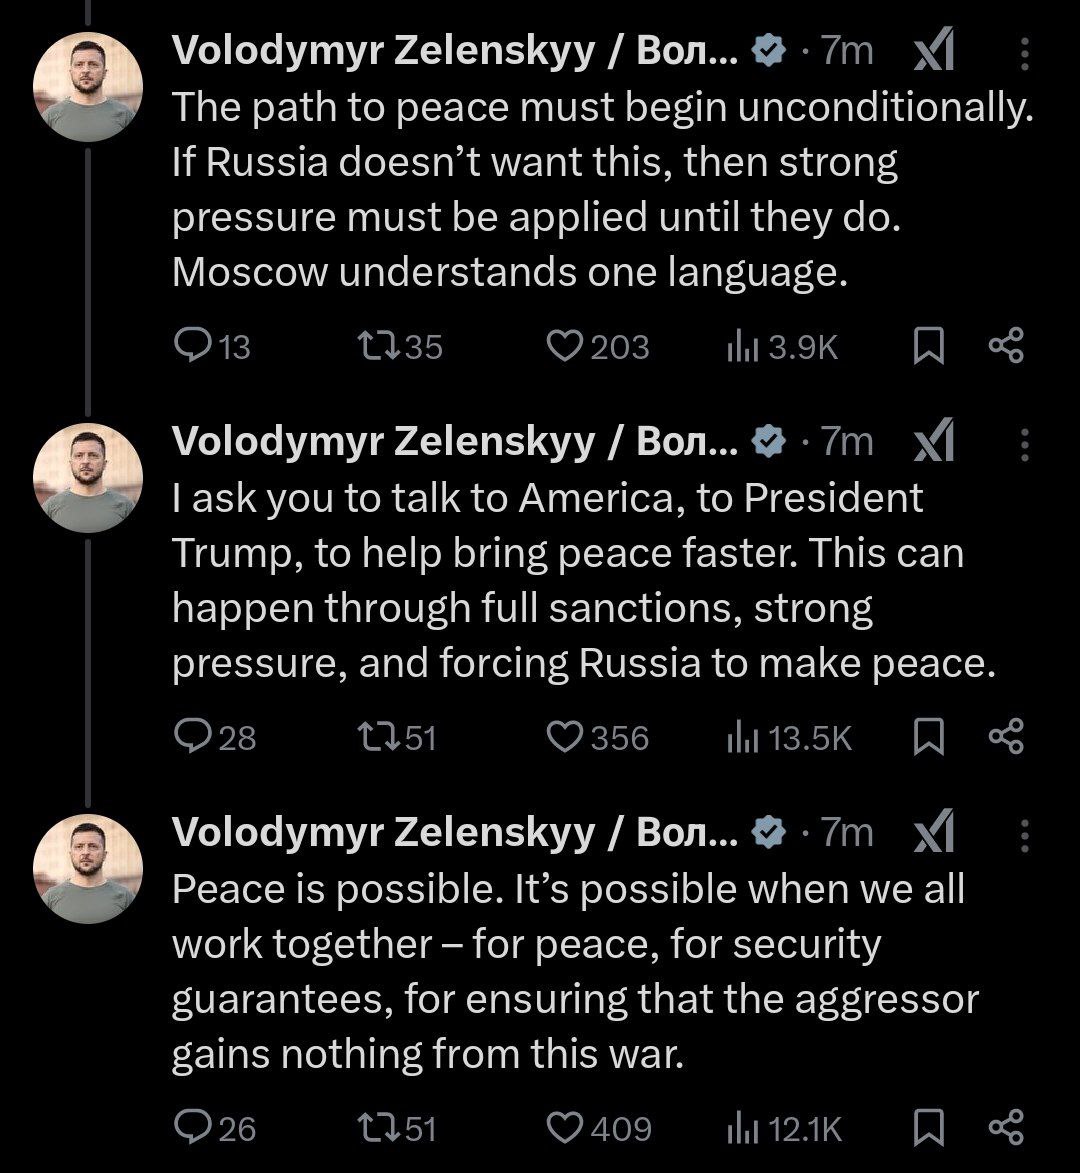
Task: Reply to the 'Peace is possible' post
Action: (190, 1128)
